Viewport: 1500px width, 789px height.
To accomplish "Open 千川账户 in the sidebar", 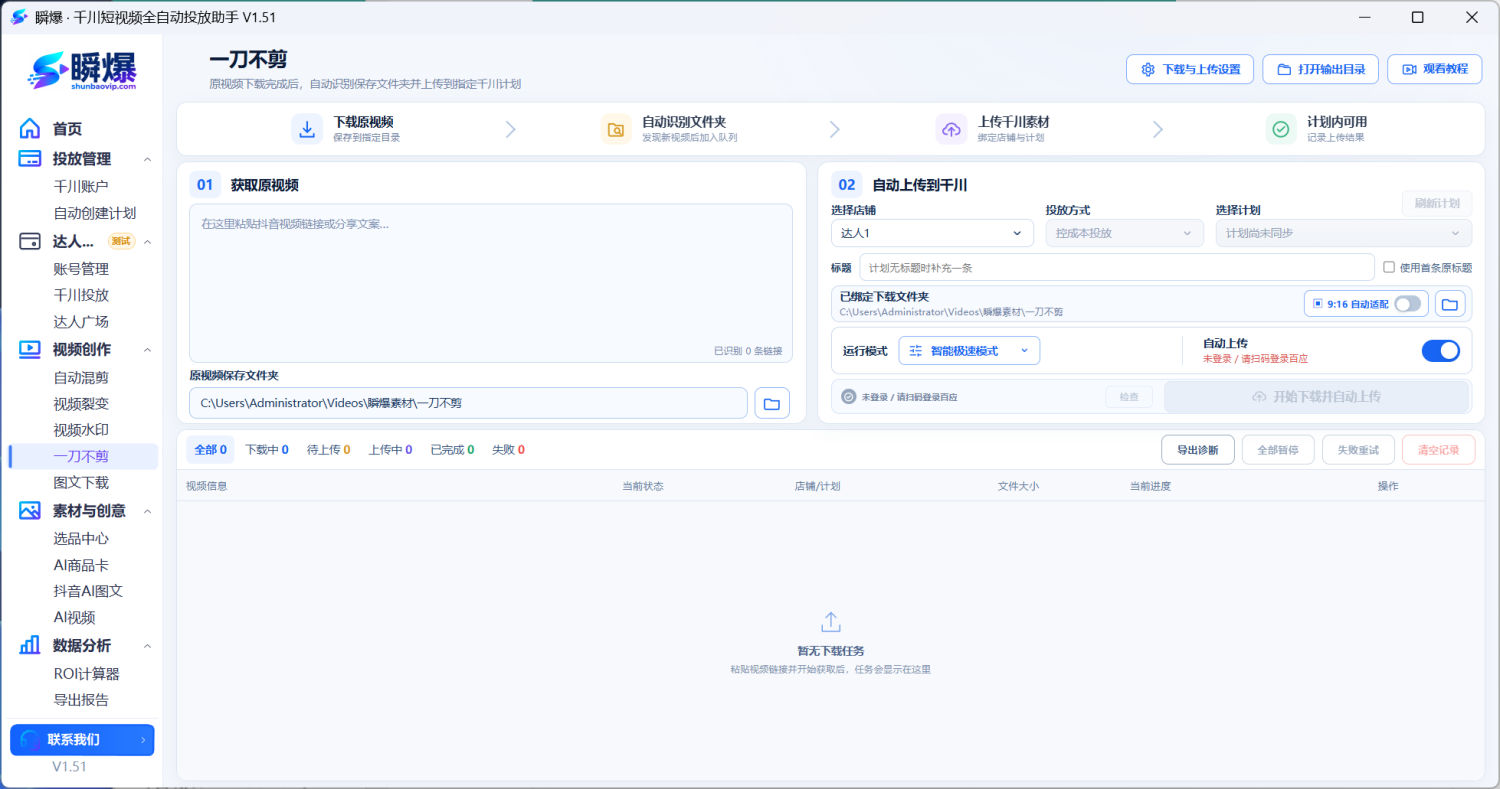I will [x=81, y=186].
